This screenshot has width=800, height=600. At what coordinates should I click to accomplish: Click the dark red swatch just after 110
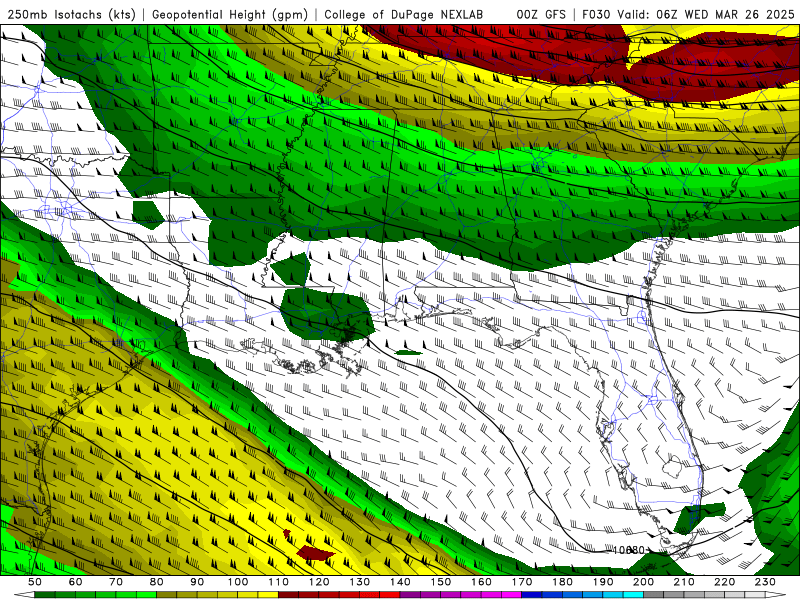[288, 595]
